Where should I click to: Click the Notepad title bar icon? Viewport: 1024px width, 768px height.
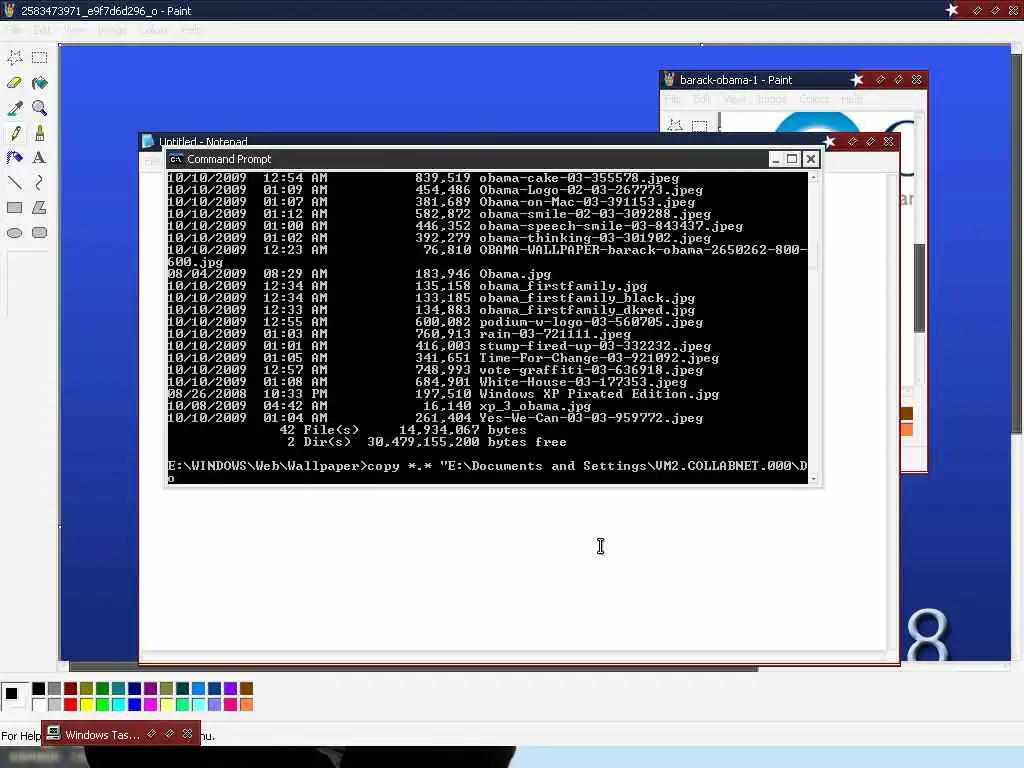point(148,140)
